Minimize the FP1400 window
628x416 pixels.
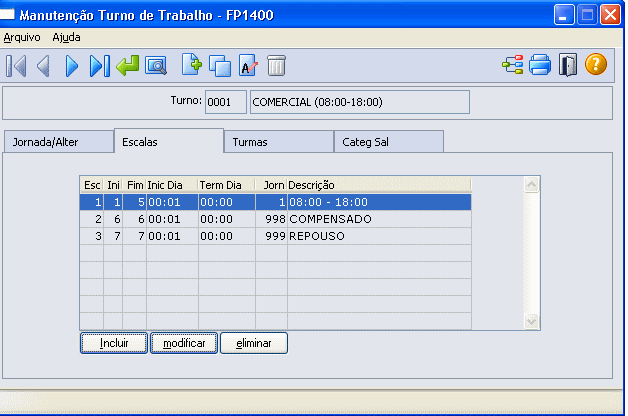564,15
